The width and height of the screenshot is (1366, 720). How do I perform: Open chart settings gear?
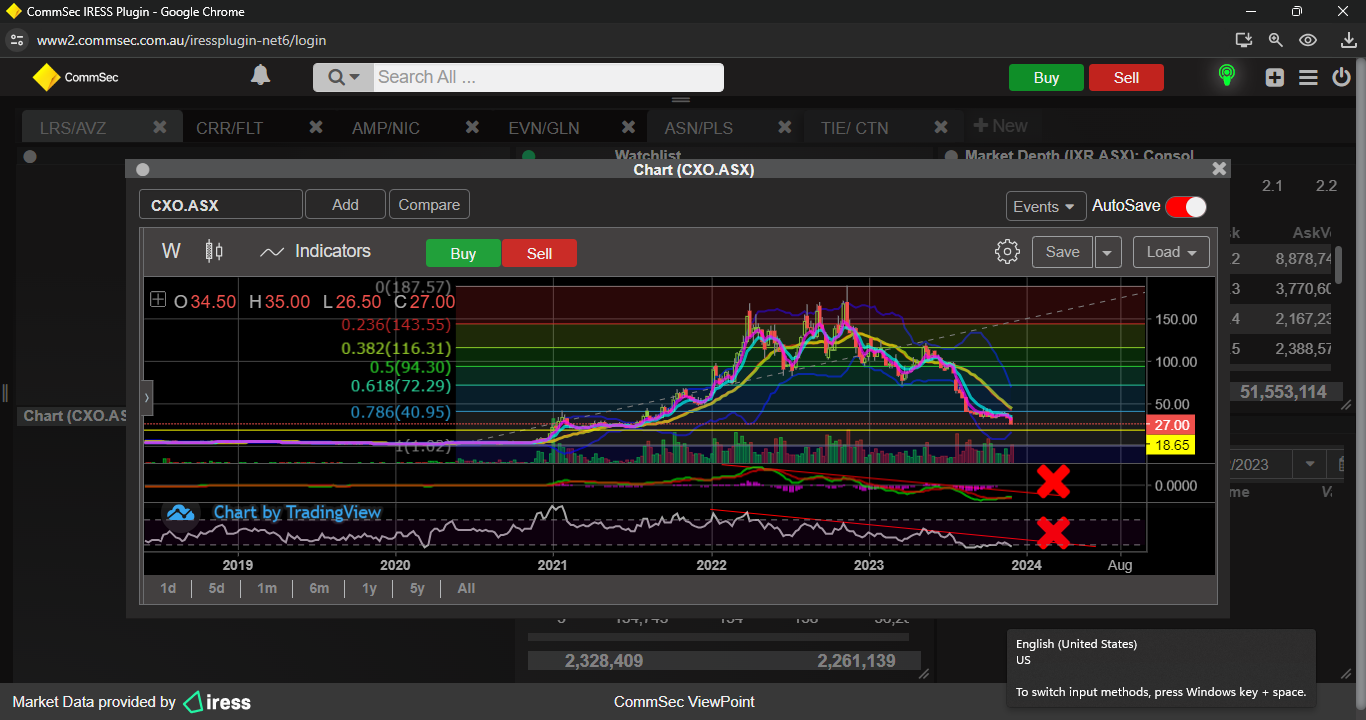[x=1007, y=252]
